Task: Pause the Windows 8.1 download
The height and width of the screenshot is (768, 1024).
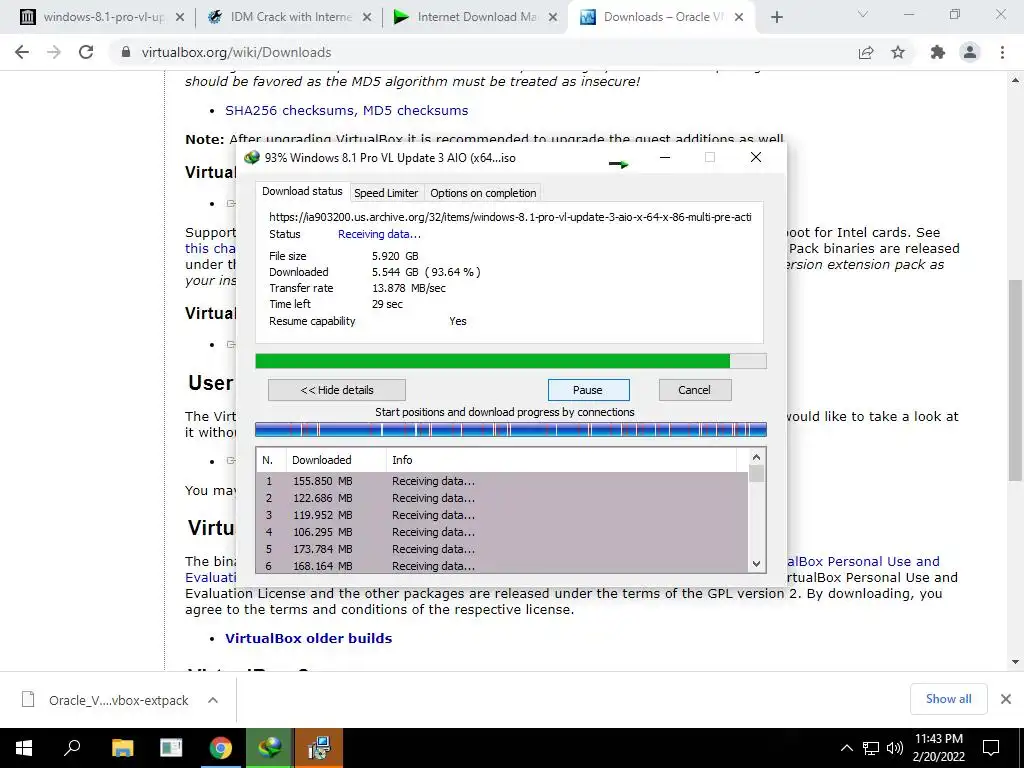Action: click(x=588, y=390)
